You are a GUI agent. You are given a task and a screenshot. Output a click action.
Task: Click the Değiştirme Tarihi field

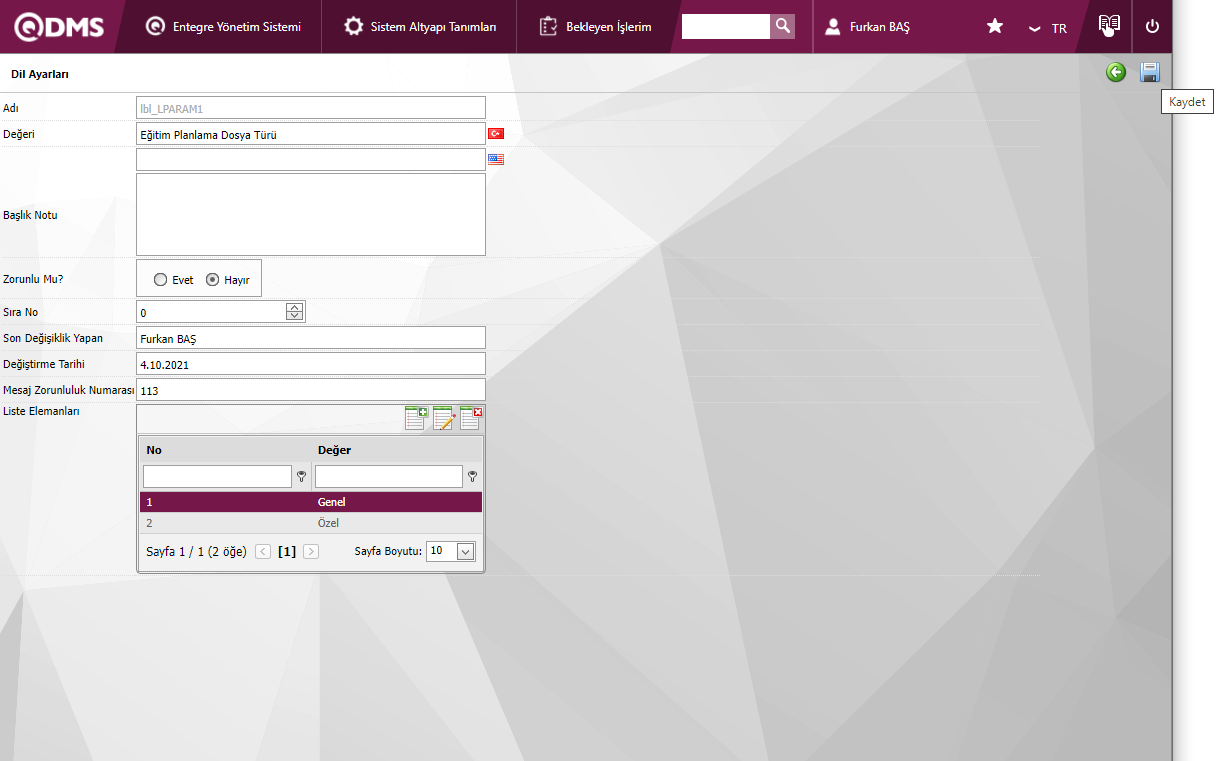pyautogui.click(x=311, y=364)
